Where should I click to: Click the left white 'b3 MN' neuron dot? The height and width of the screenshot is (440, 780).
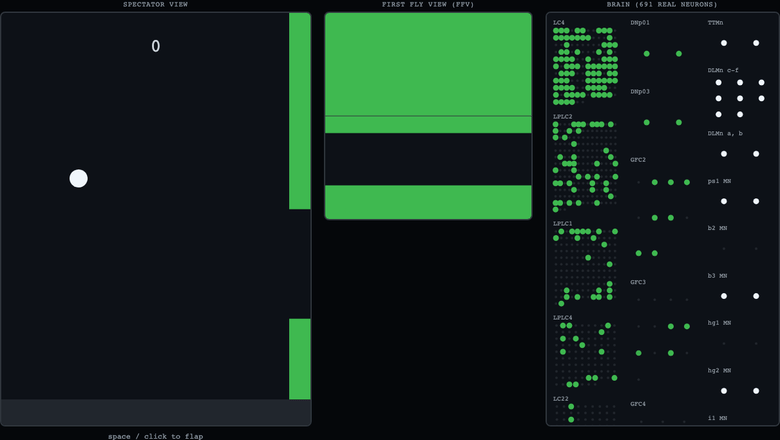724,296
